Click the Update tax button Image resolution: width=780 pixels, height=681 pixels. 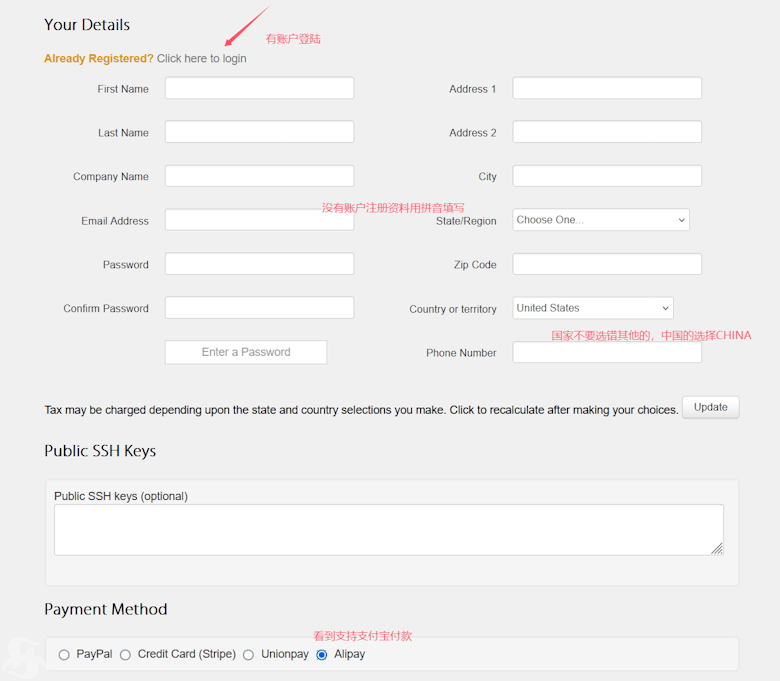coord(710,407)
